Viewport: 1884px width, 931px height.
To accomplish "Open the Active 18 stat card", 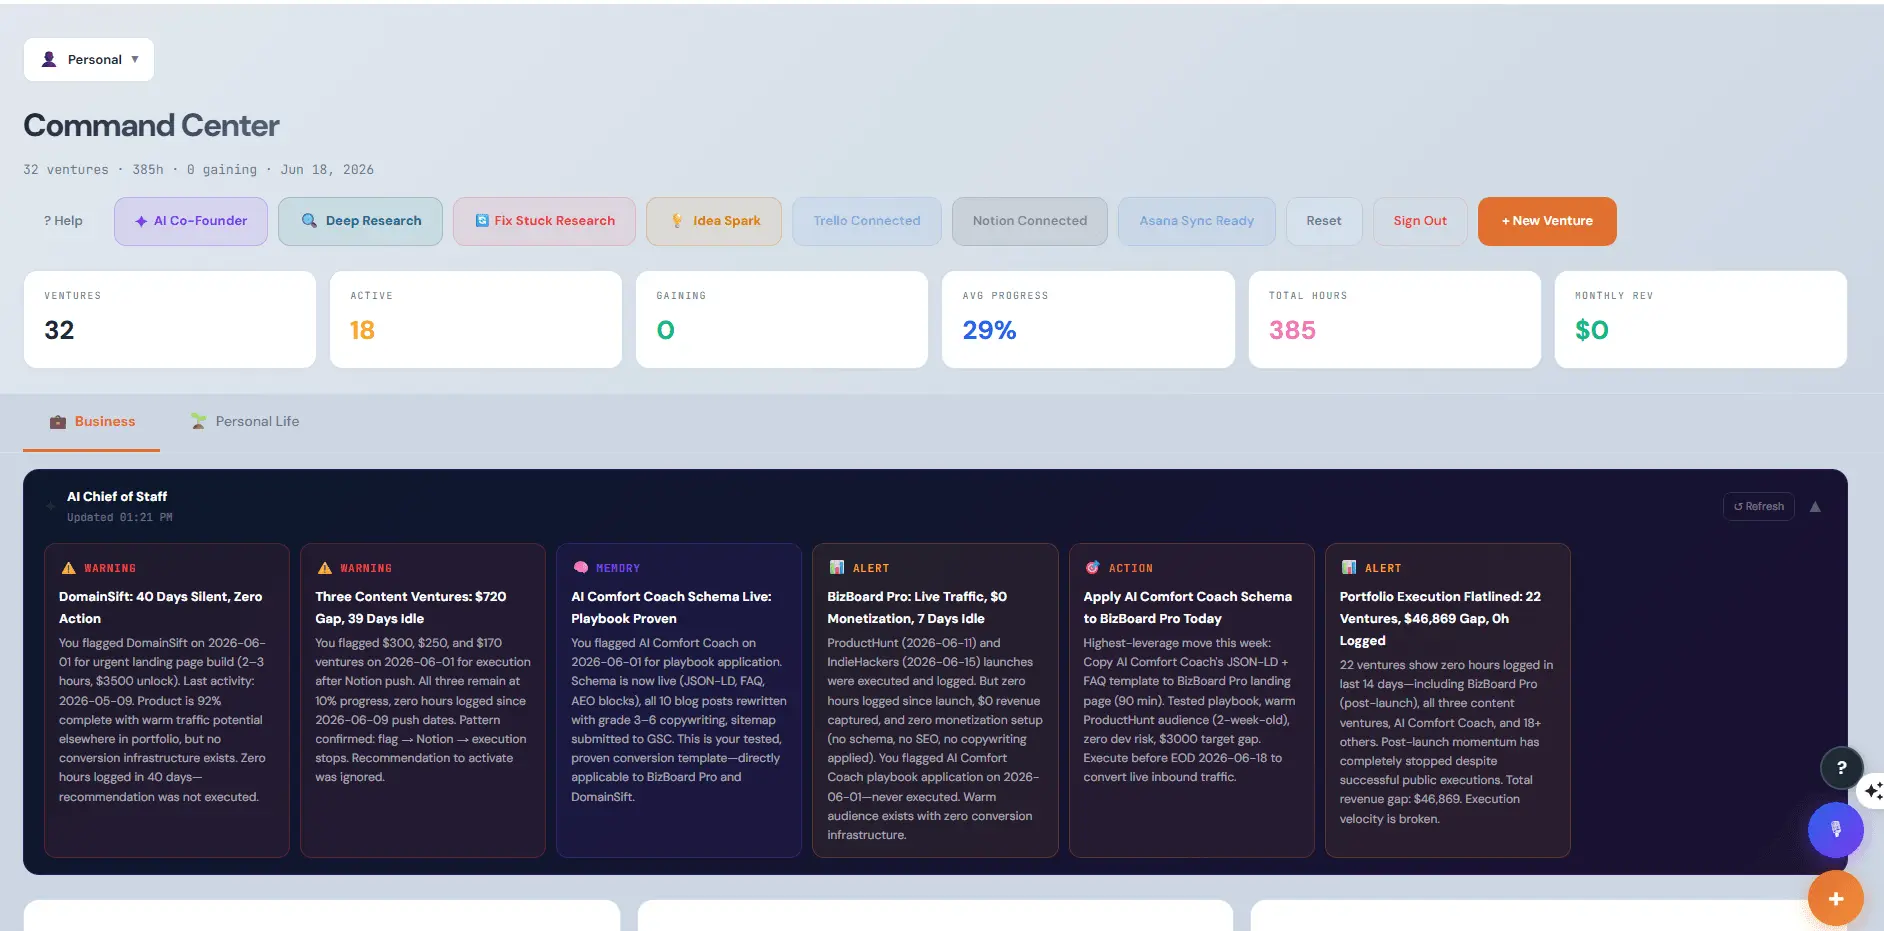I will coord(476,320).
